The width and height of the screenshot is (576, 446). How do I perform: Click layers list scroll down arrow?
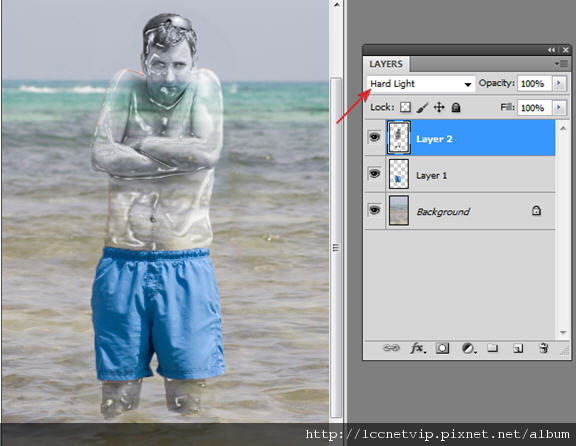tap(563, 332)
